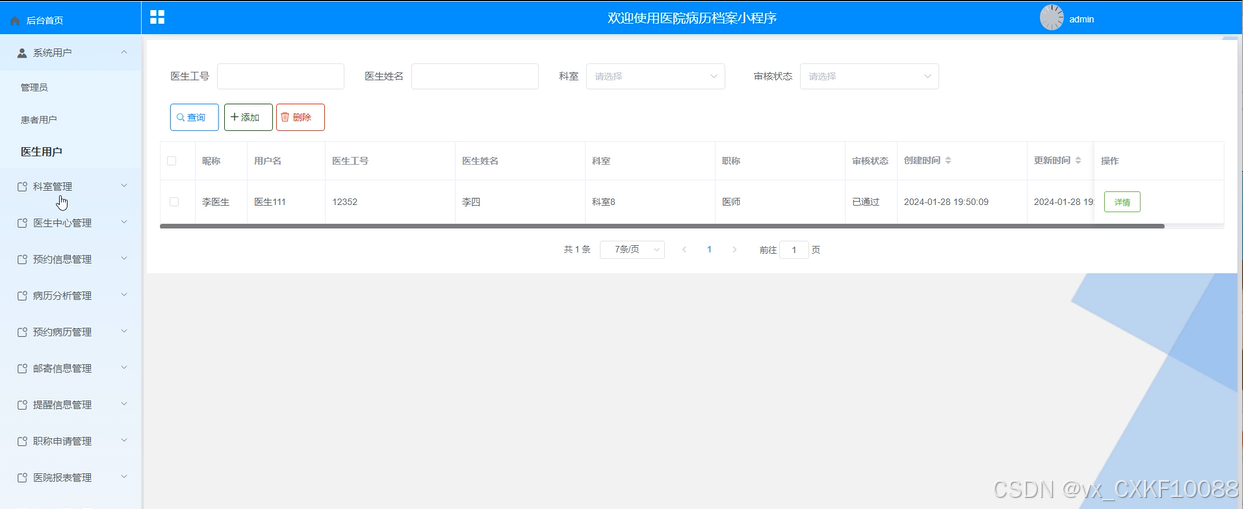
Task: Sort by 更新时间 using sort arrows
Action: (x=1078, y=160)
